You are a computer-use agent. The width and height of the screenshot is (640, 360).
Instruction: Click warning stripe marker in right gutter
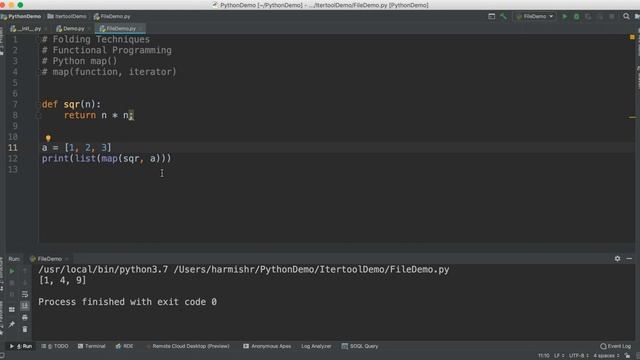coord(632,117)
